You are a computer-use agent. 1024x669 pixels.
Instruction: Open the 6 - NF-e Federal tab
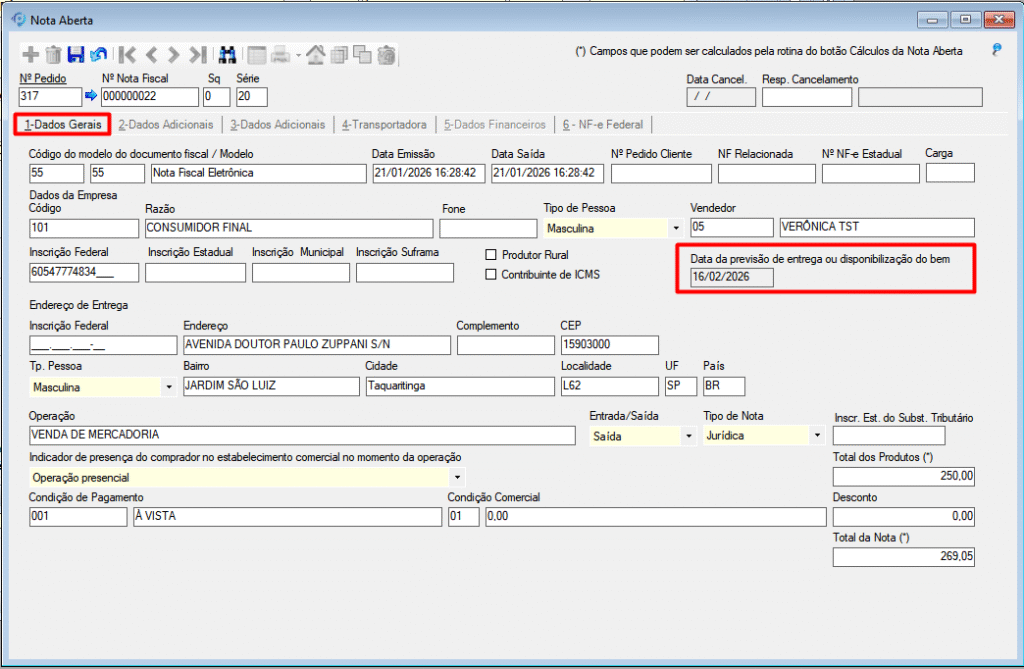pos(604,125)
